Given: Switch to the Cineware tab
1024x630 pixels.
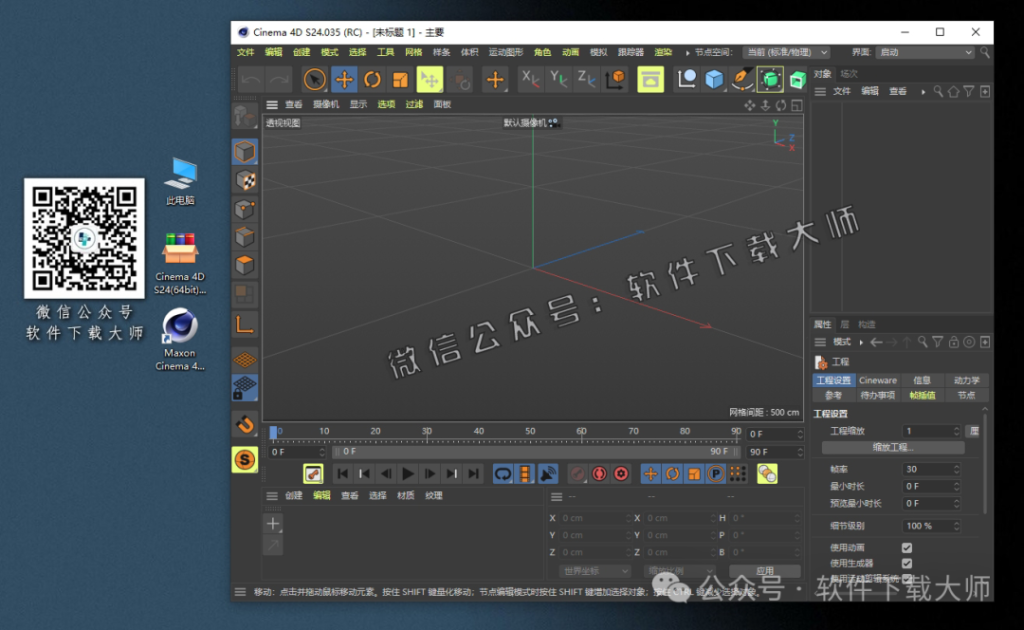Looking at the screenshot, I should (878, 380).
